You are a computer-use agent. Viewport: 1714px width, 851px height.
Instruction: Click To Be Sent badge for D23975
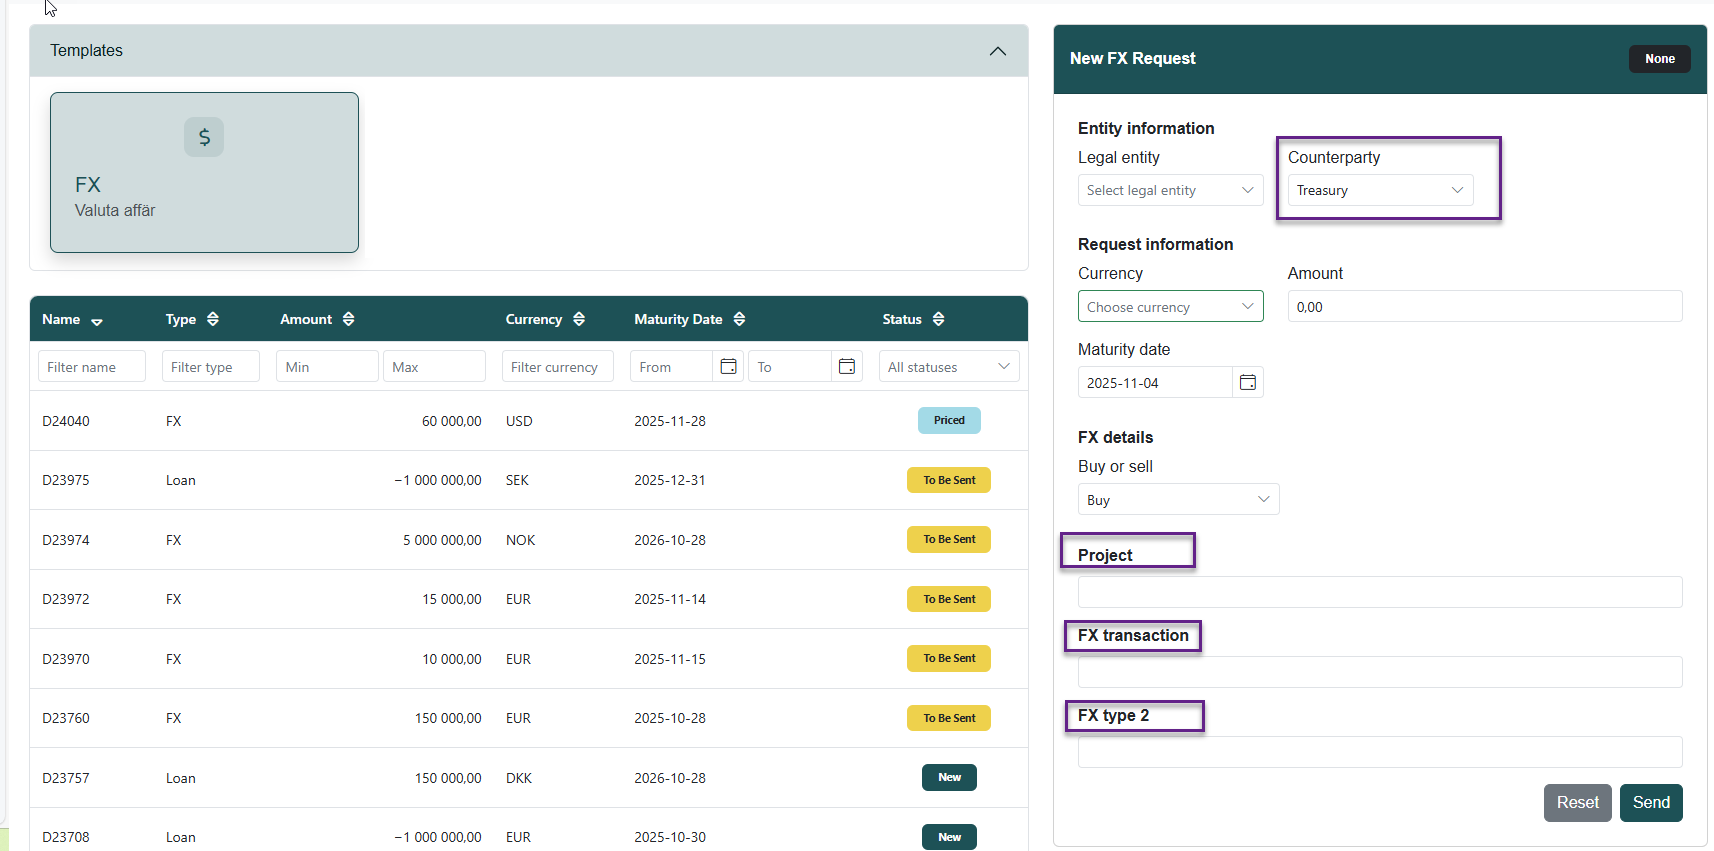(x=949, y=480)
